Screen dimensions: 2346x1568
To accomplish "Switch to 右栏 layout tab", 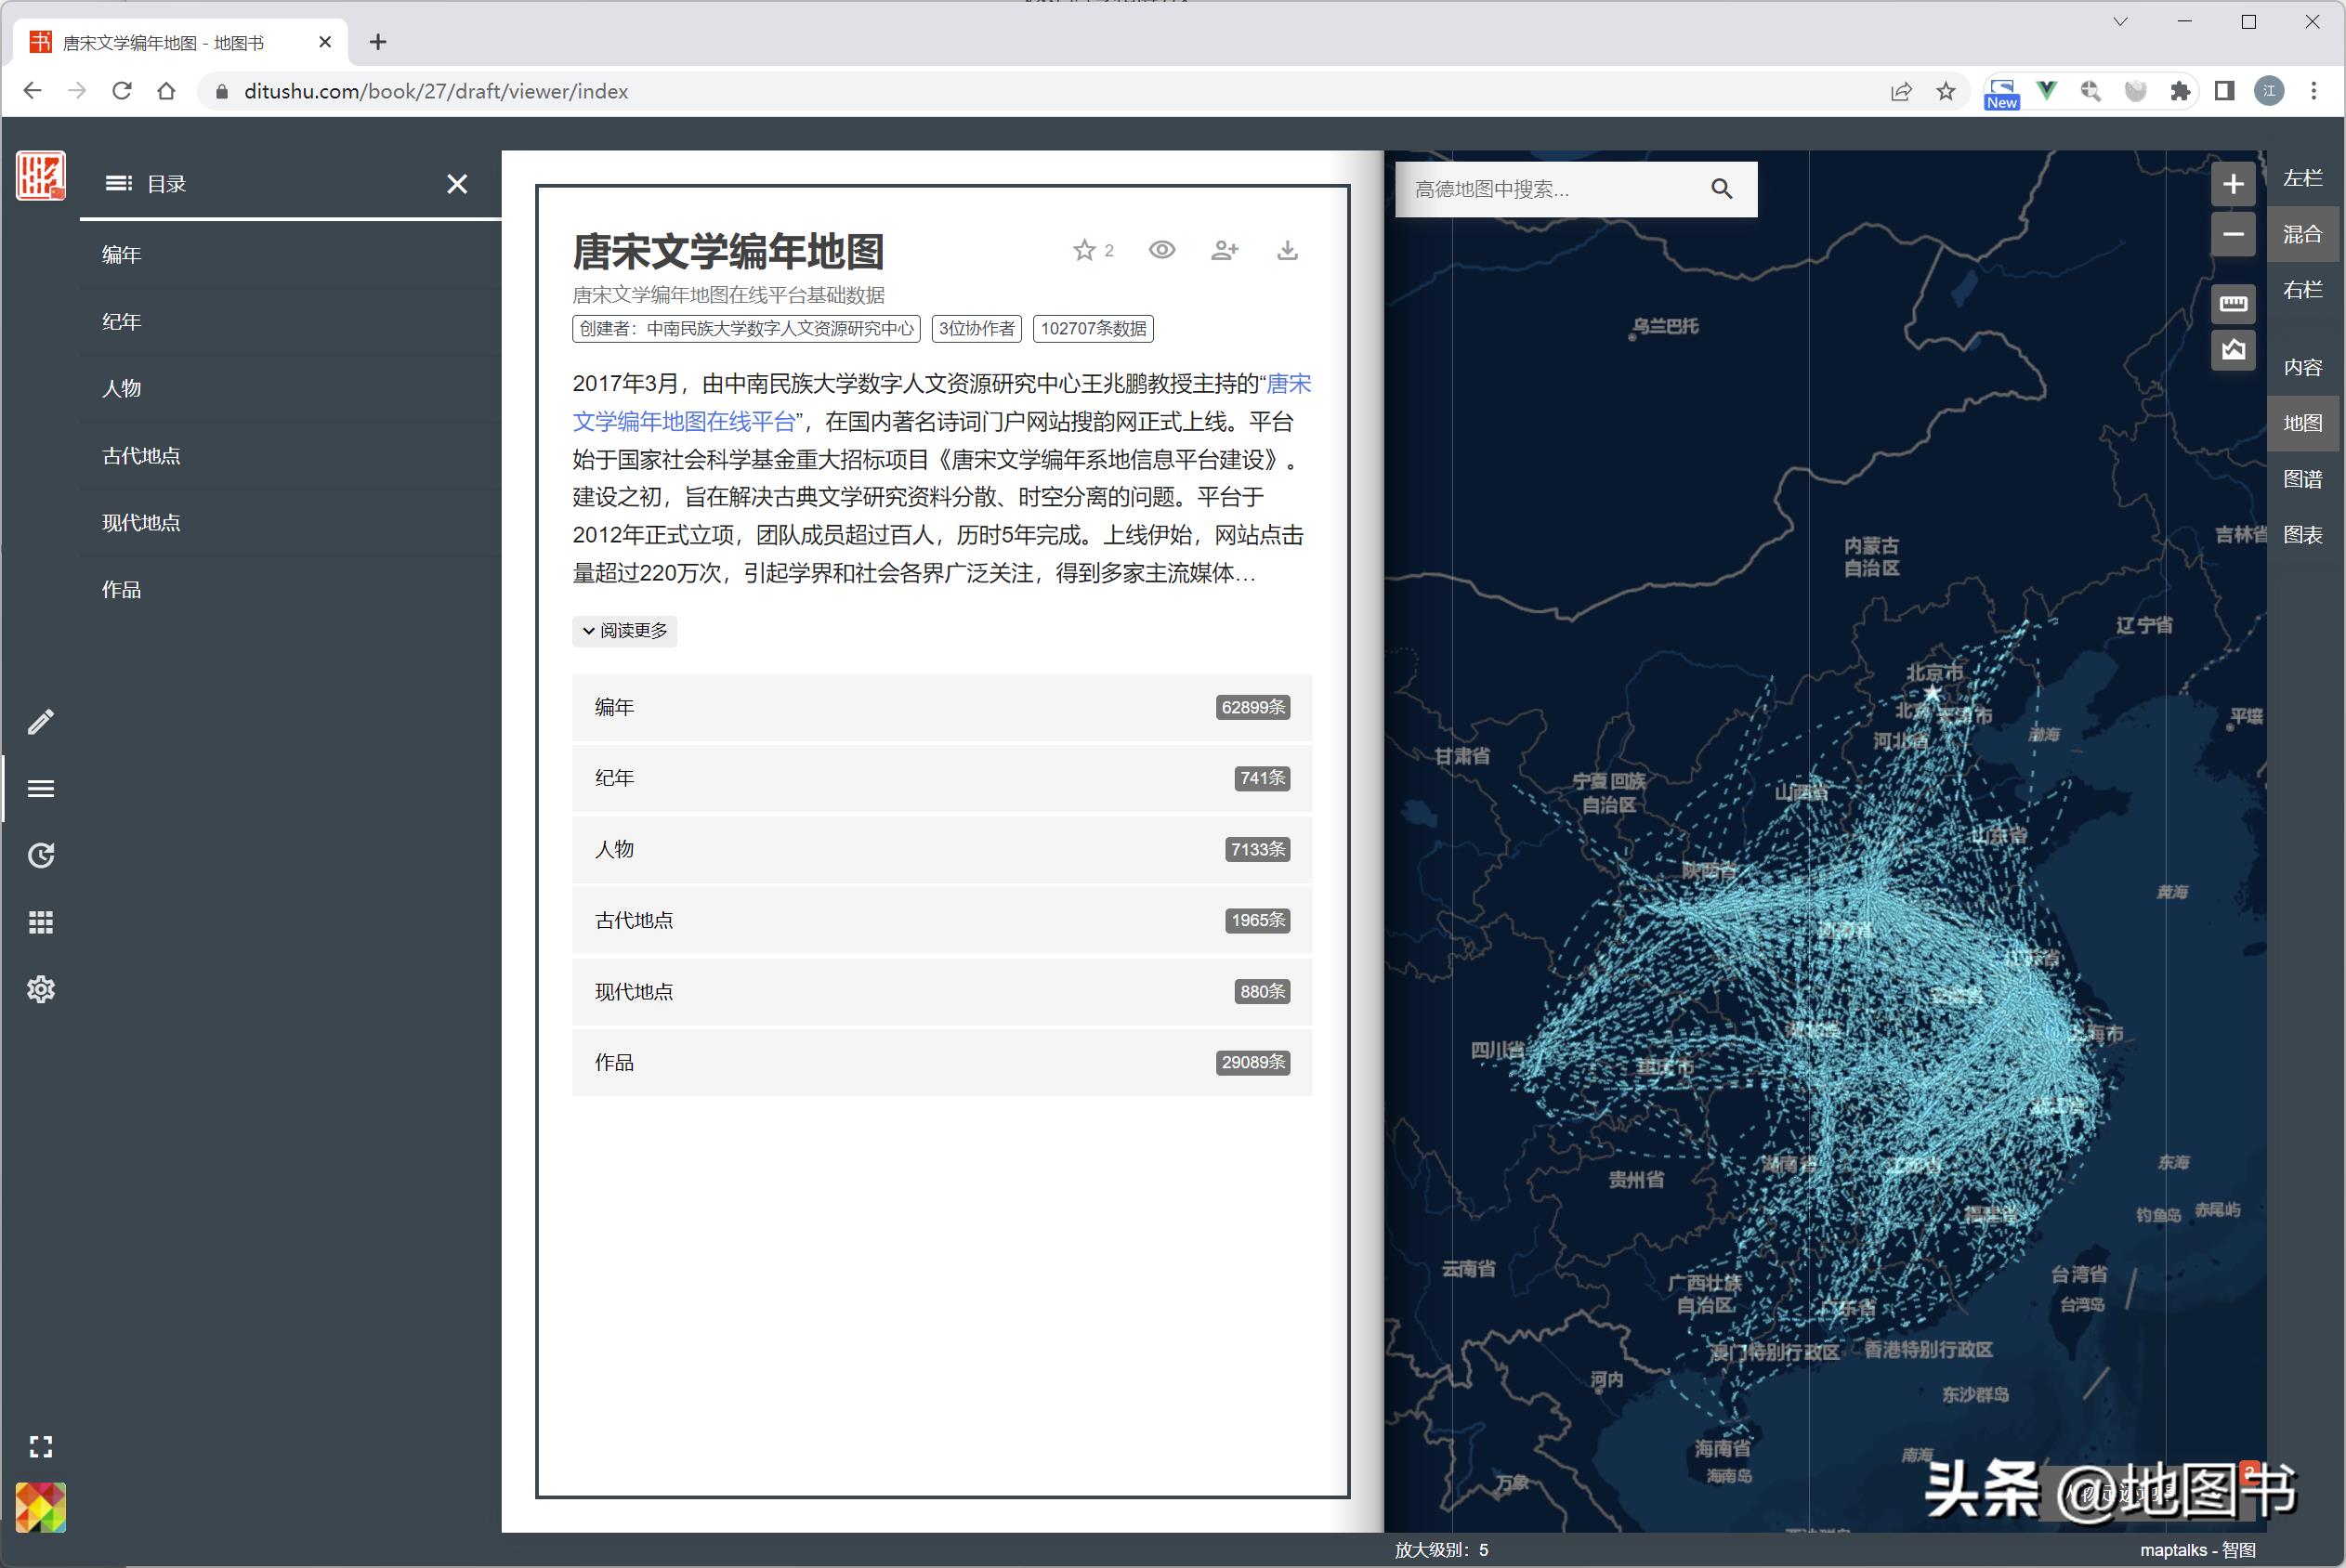I will tap(2303, 290).
